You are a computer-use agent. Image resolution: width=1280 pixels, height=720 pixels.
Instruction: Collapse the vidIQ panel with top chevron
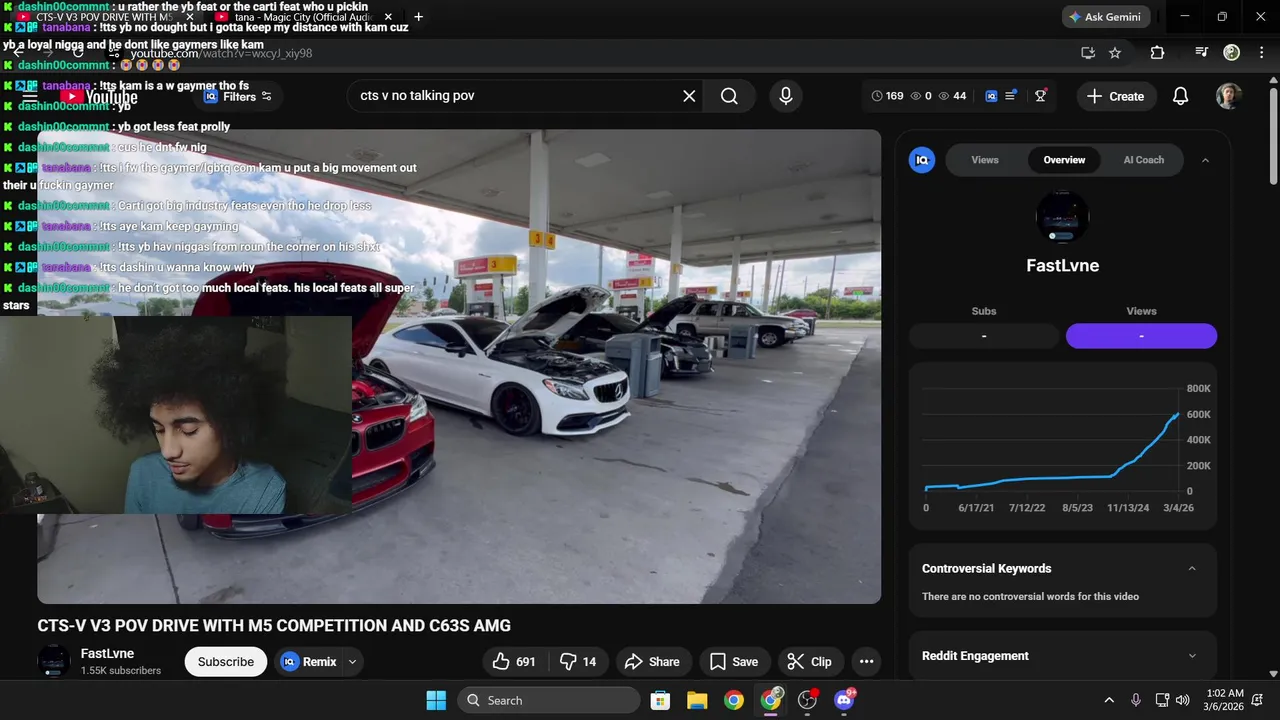click(x=1205, y=160)
